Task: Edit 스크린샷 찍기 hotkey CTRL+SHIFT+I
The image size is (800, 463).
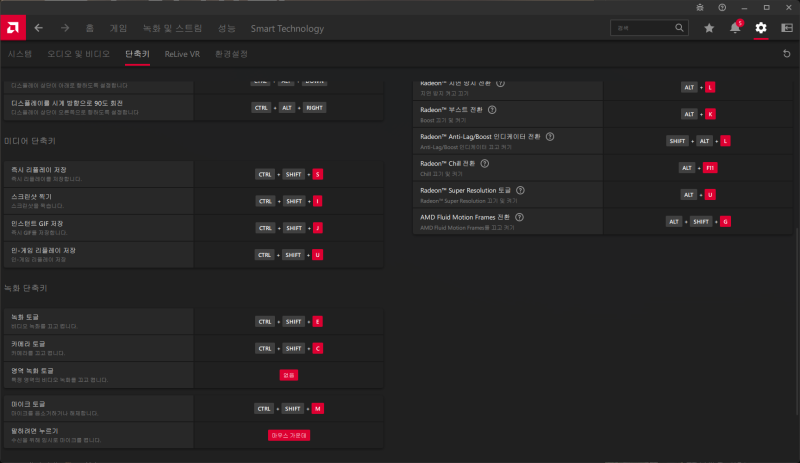Action: pos(289,201)
